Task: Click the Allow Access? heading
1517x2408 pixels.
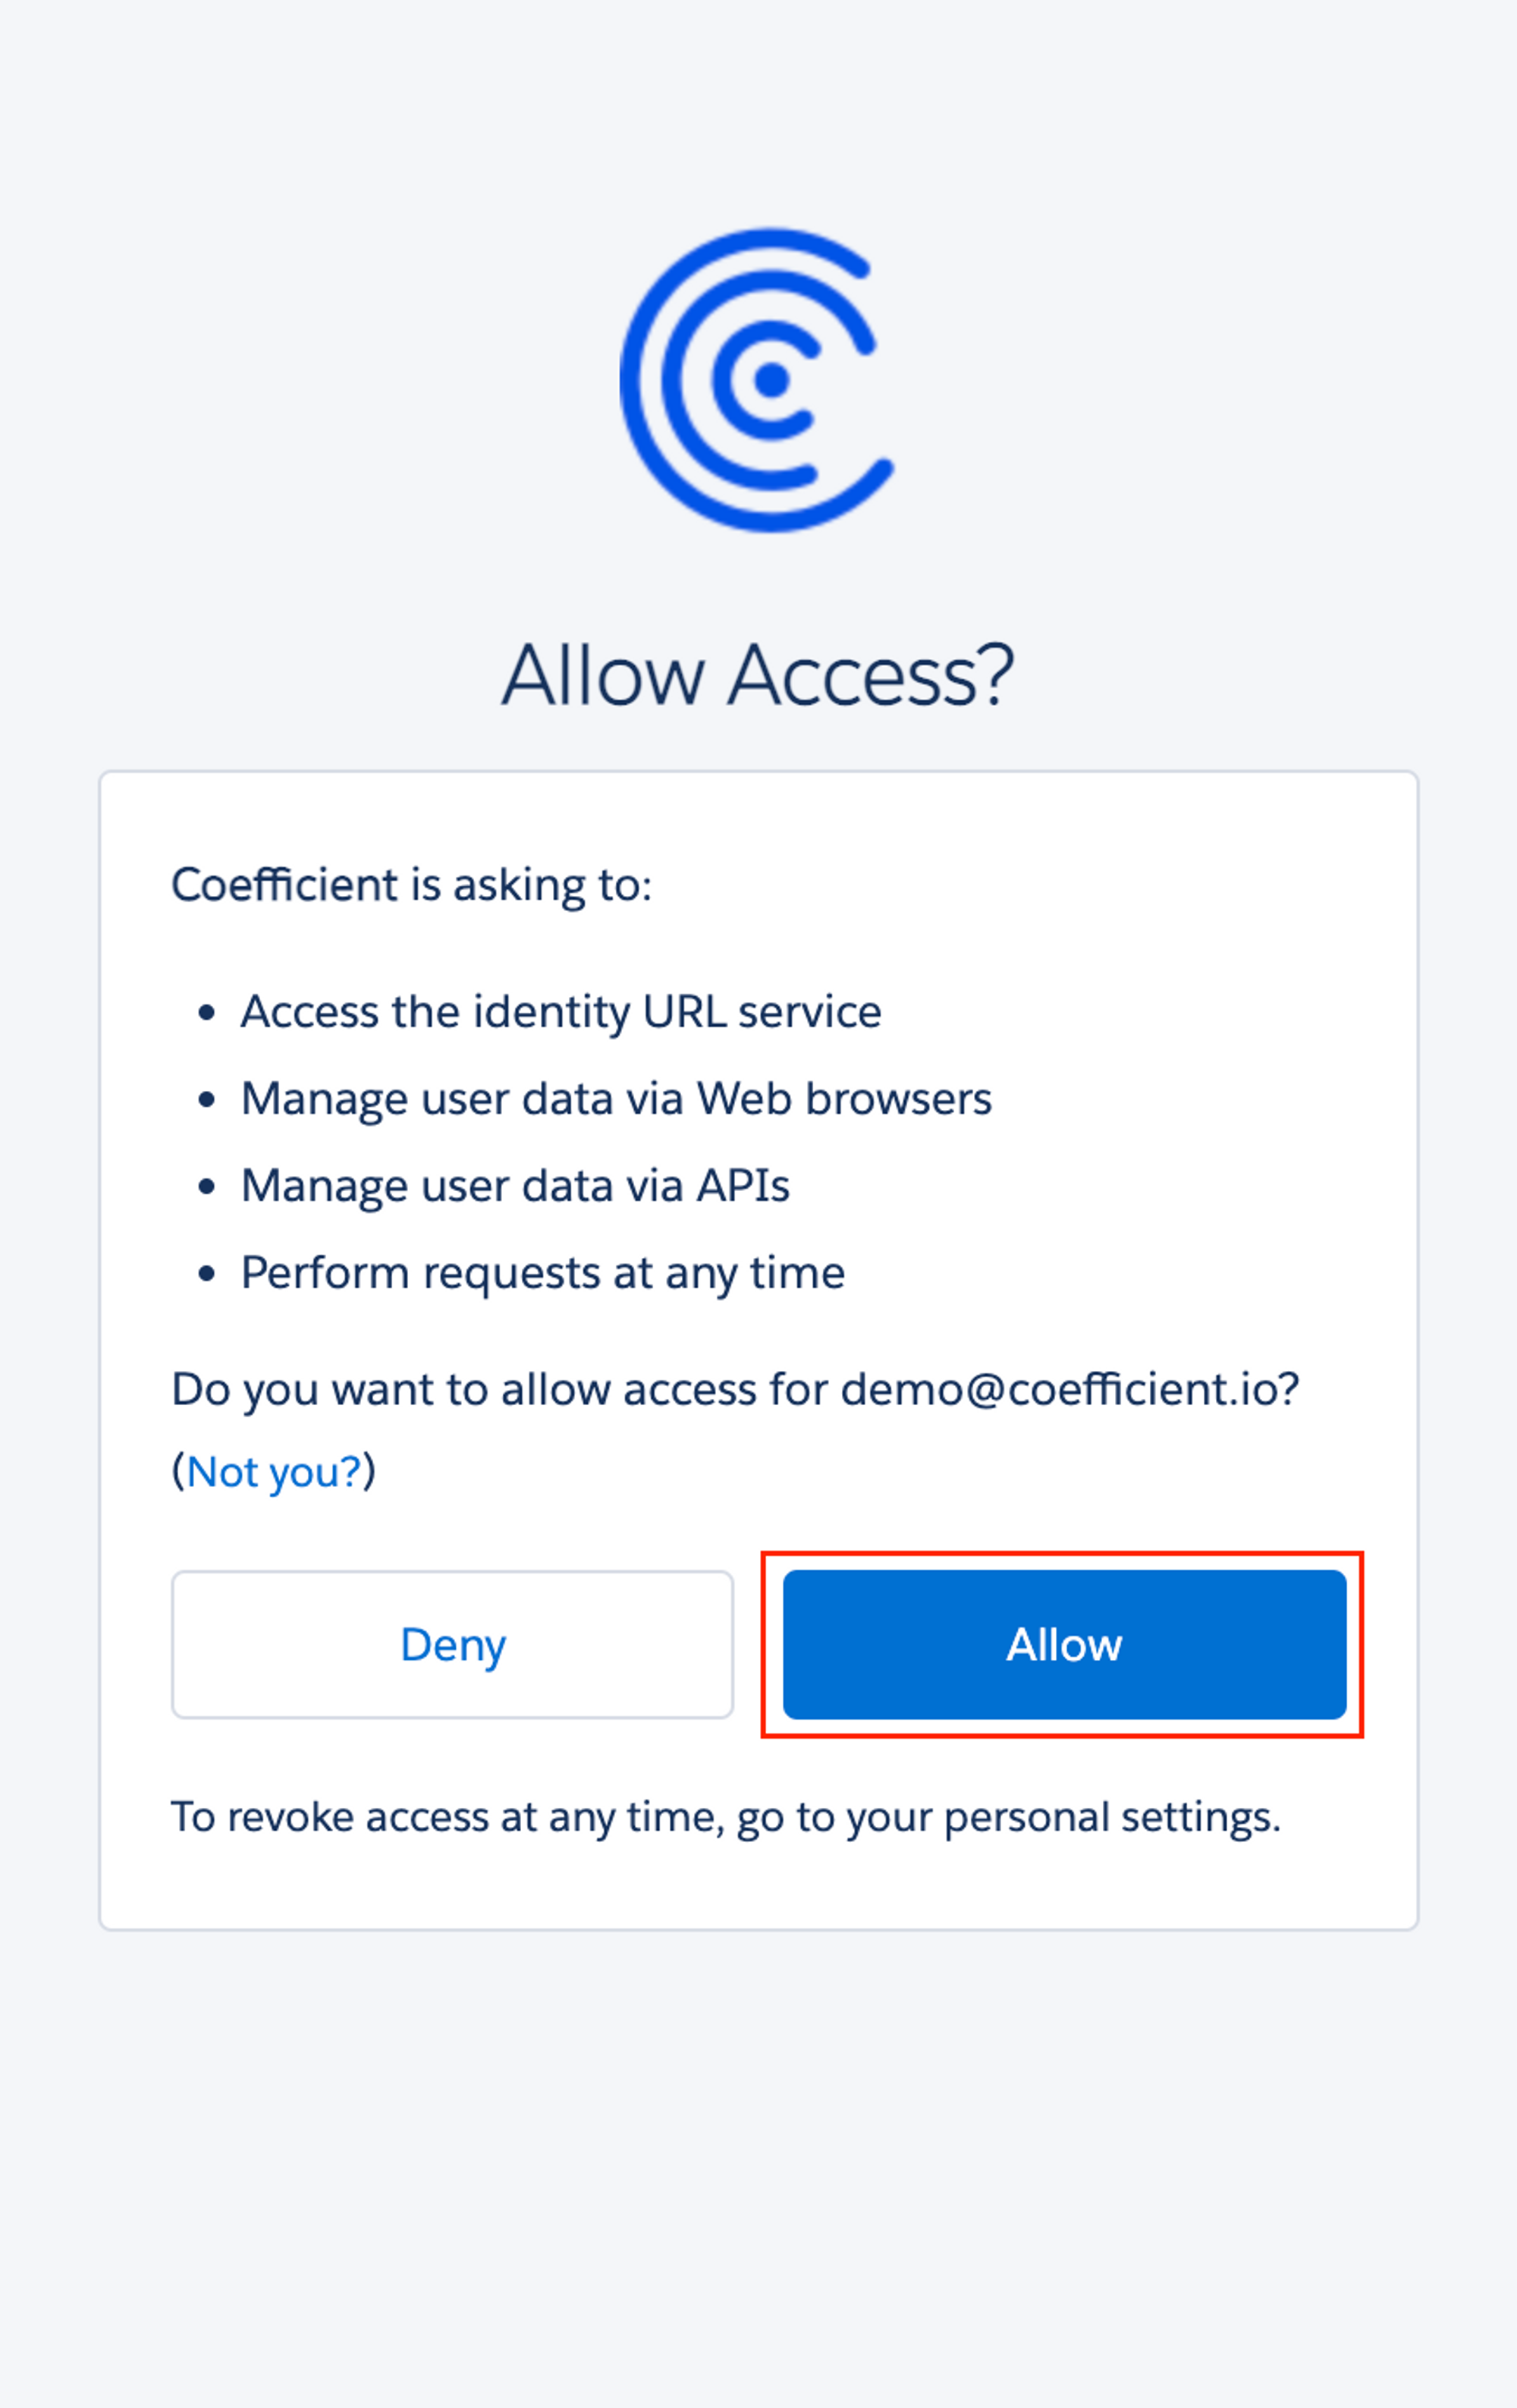Action: click(x=758, y=675)
